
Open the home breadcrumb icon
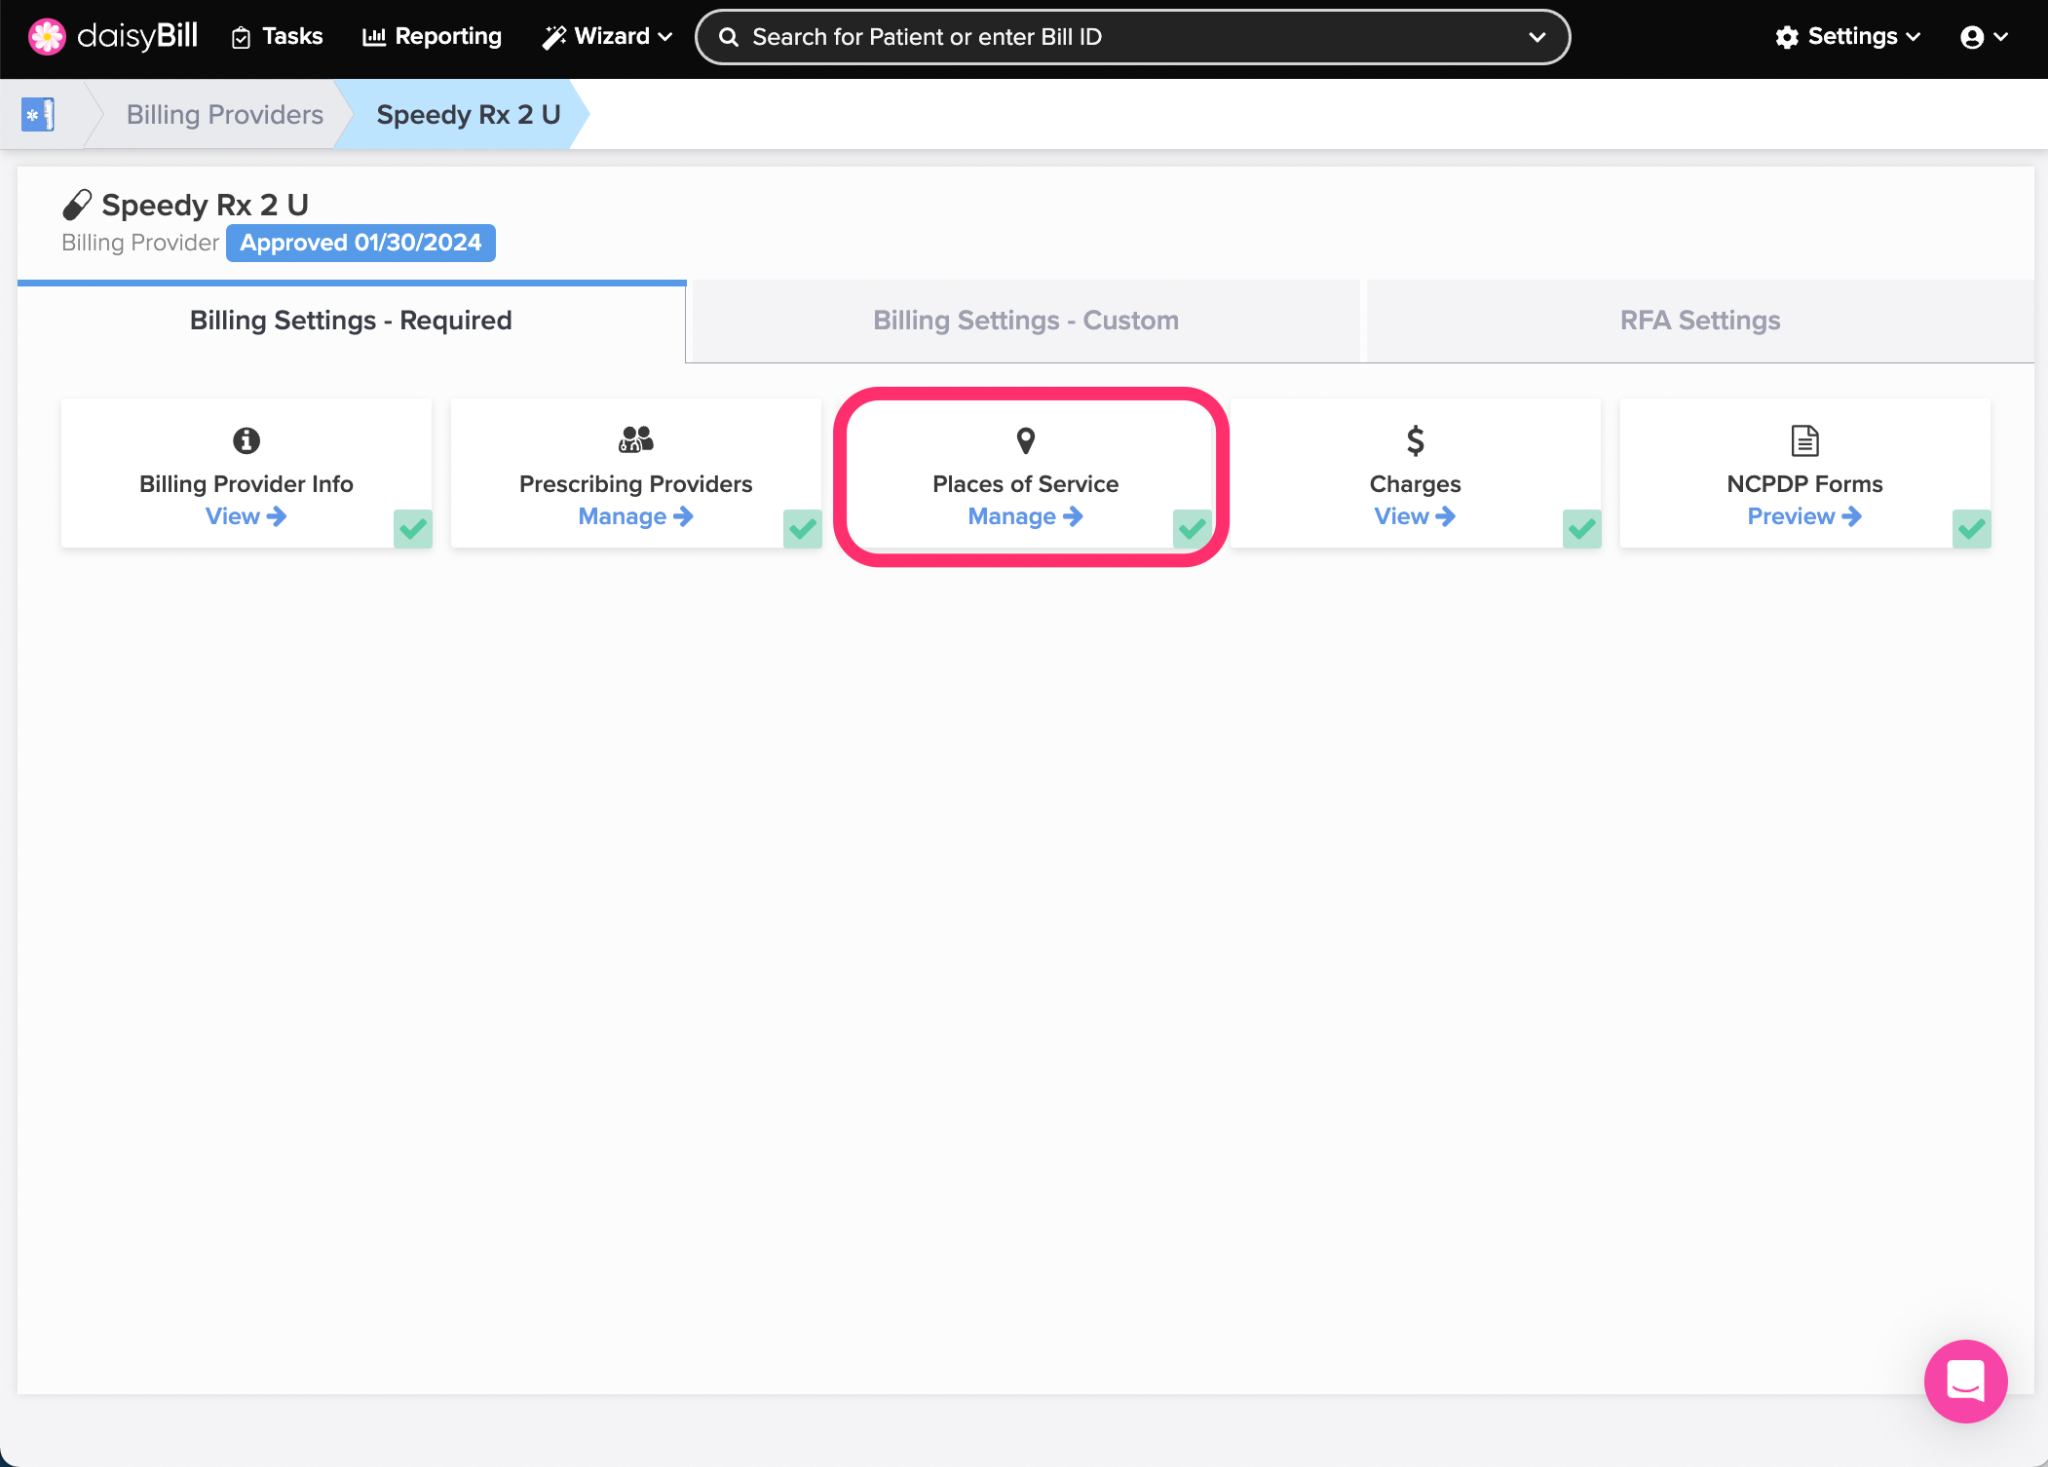(38, 114)
